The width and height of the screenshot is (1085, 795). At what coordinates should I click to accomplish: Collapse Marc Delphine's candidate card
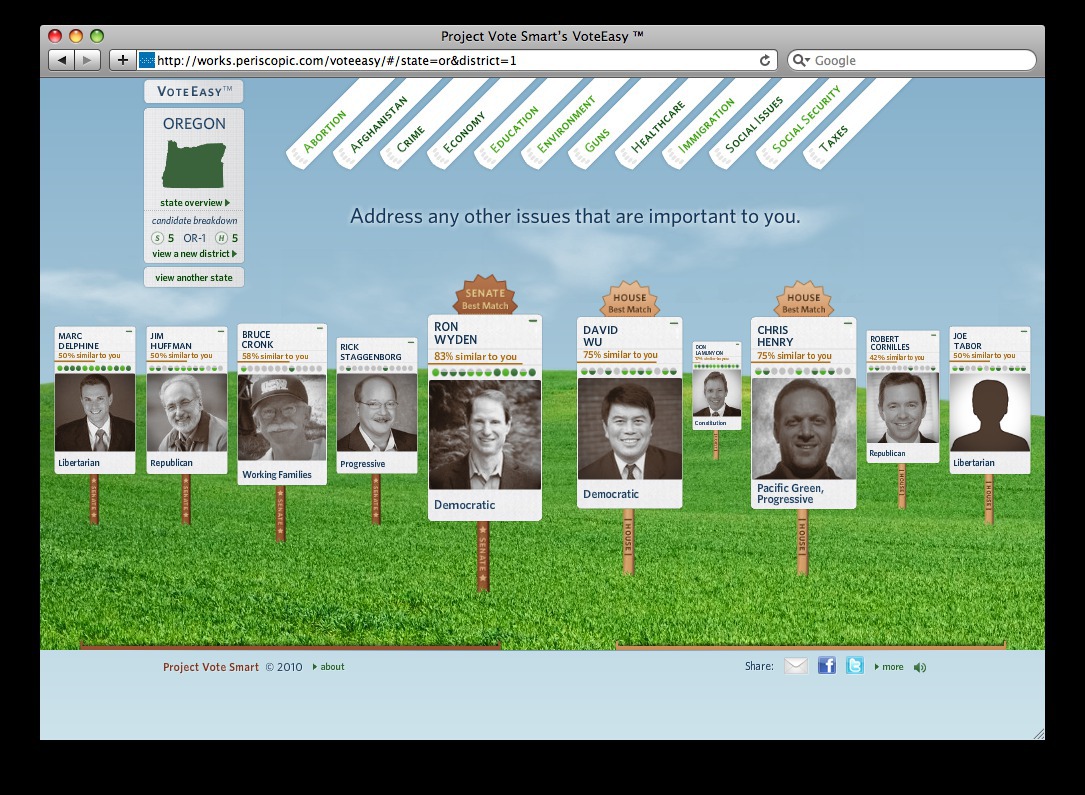coord(129,332)
